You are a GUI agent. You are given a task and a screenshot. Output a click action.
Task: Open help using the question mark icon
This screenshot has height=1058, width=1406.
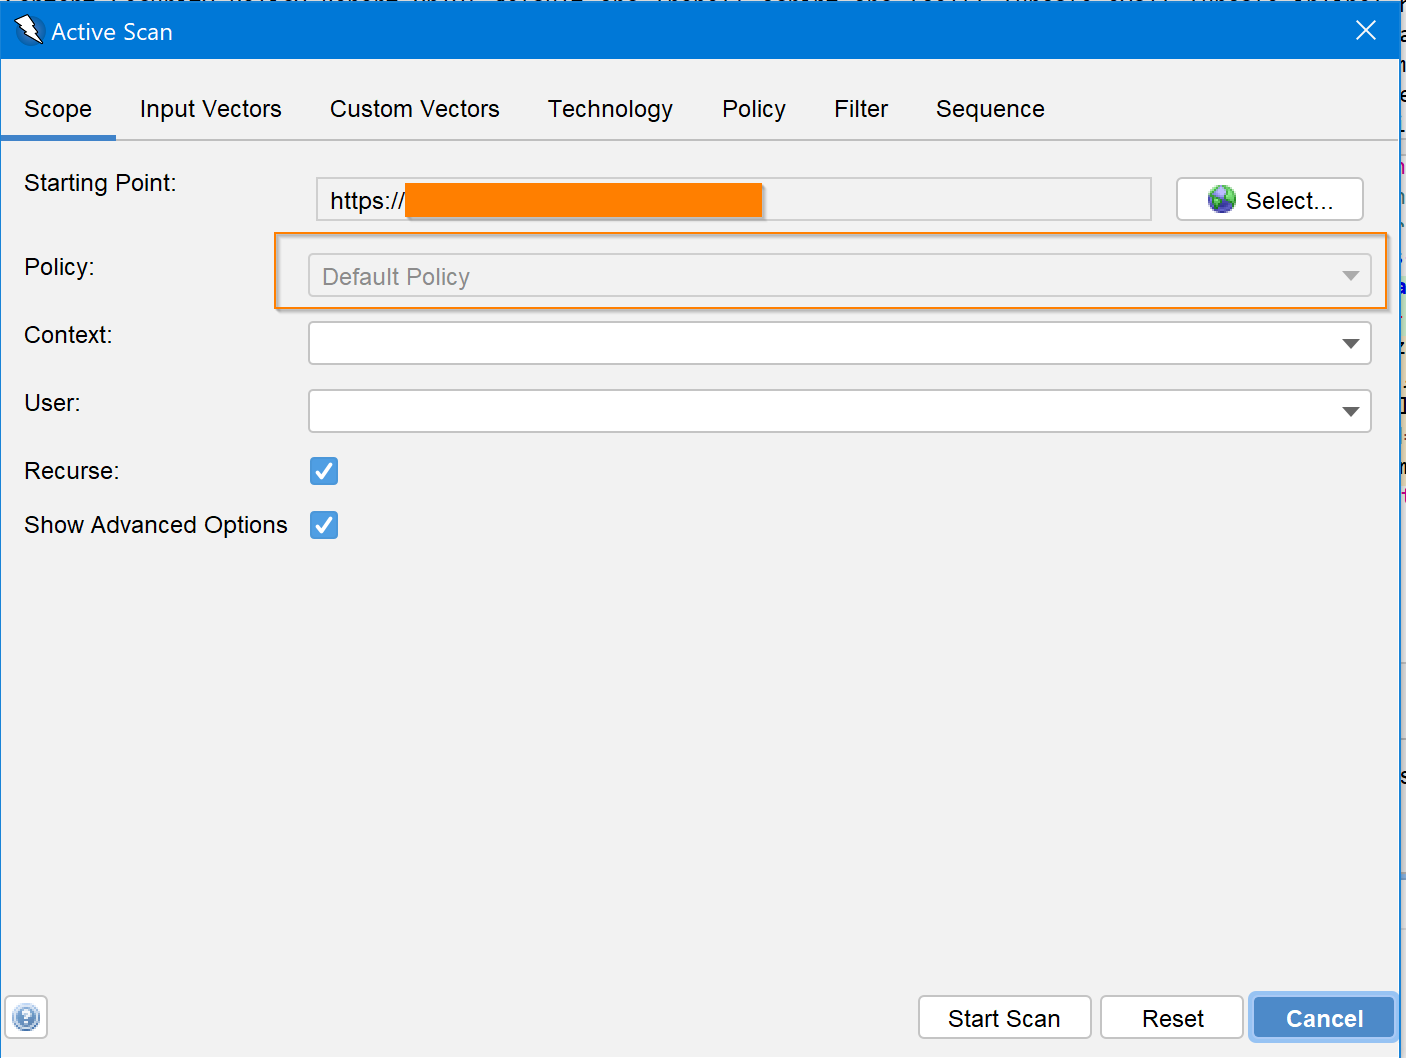pyautogui.click(x=26, y=1017)
